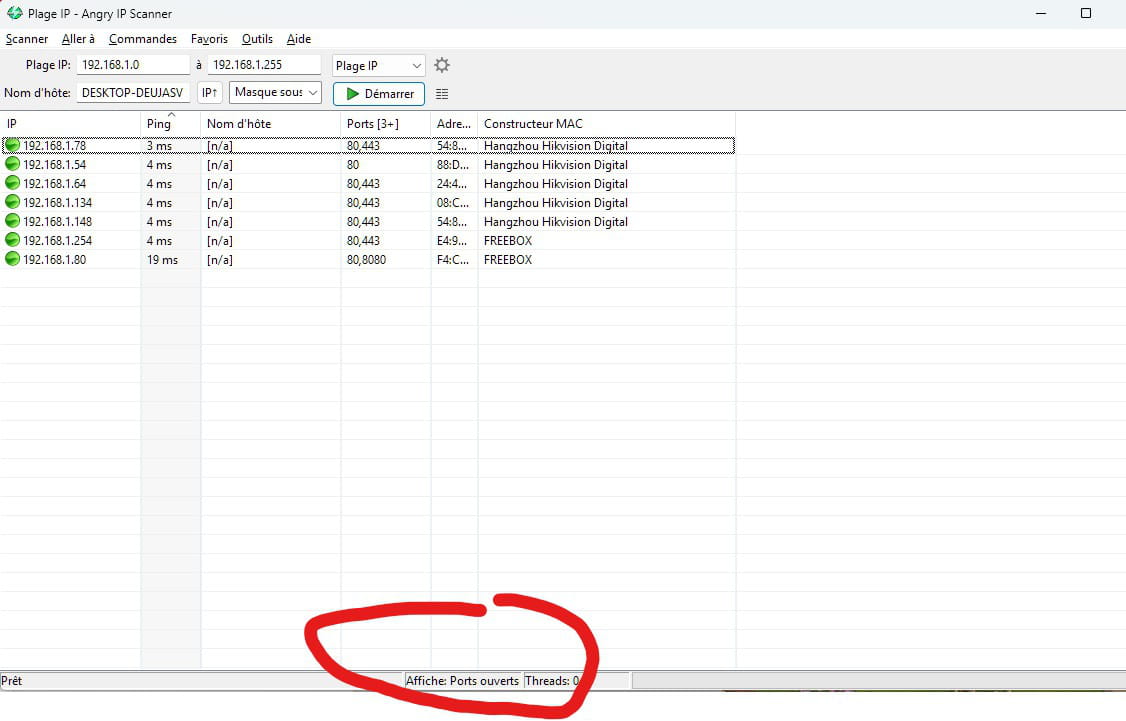Open preferences with the gear icon
The width and height of the screenshot is (1126, 721).
point(442,65)
